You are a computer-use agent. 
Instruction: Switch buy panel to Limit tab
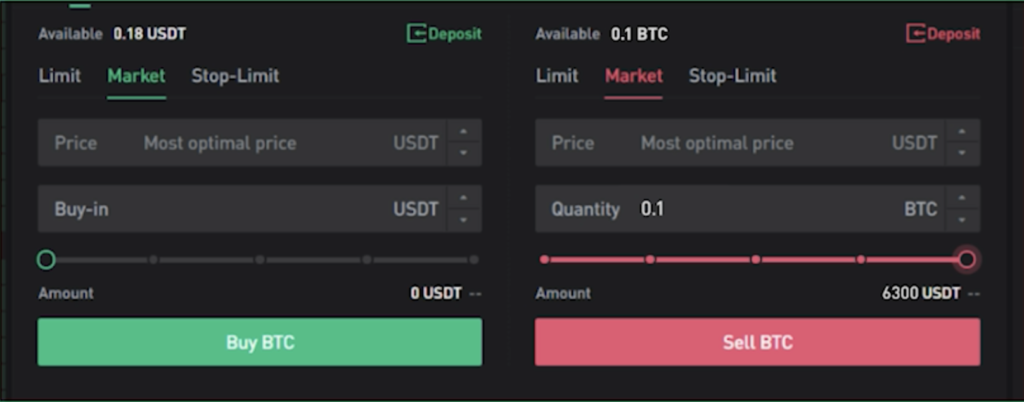click(60, 76)
